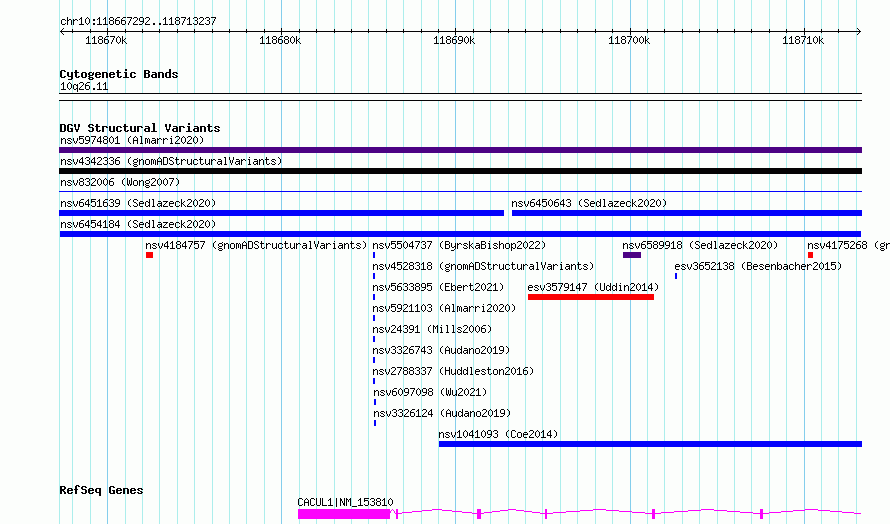The width and height of the screenshot is (890, 524).
Task: Click the esv3652138 (Besenbacher2015) blue tick
Action: tap(676, 276)
